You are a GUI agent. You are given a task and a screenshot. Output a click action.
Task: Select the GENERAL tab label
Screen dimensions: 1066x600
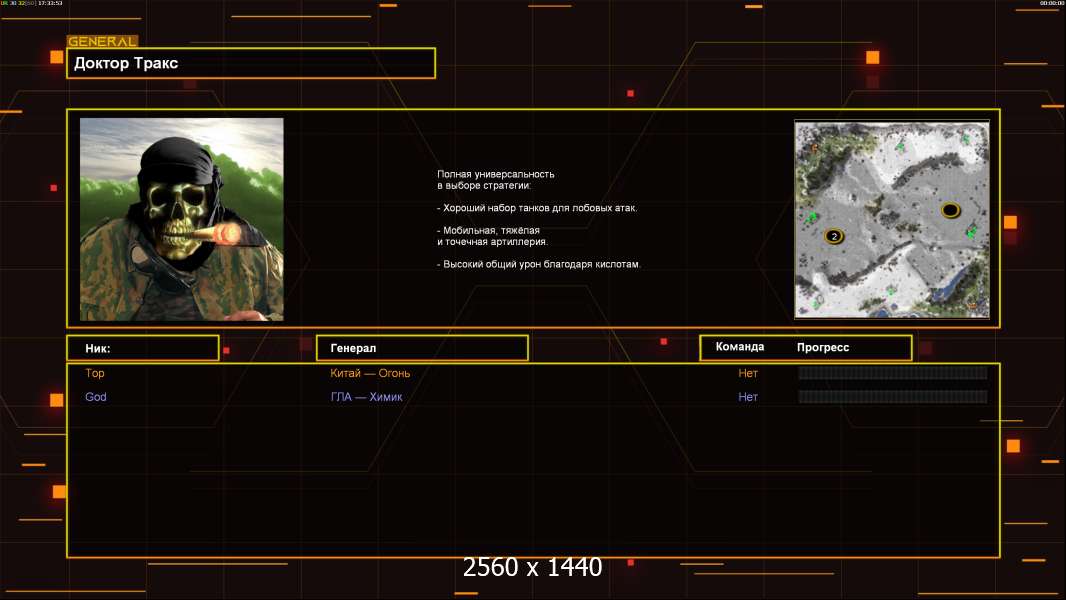pos(102,42)
